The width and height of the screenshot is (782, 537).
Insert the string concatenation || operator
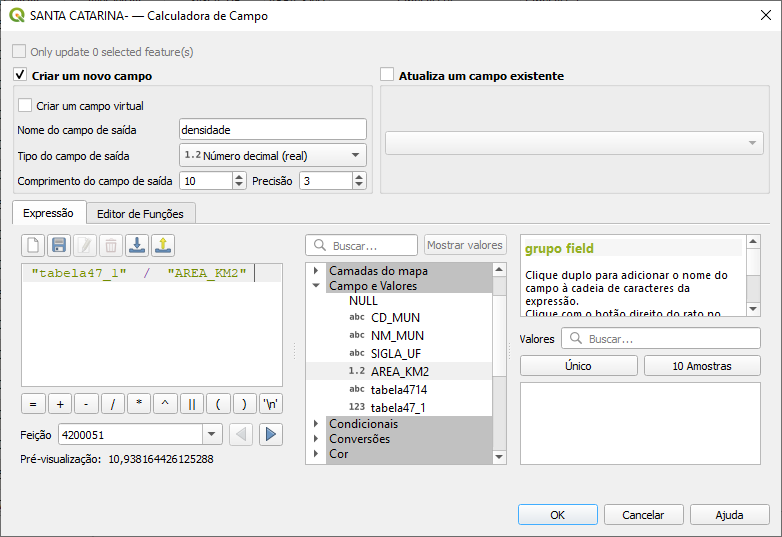pos(191,404)
